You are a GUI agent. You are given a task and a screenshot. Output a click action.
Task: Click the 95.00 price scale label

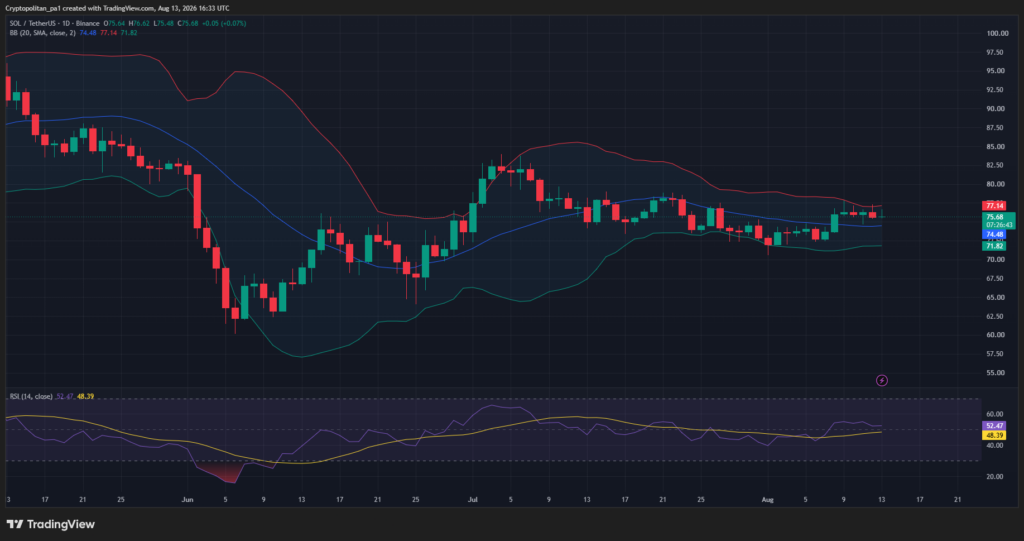coord(995,71)
